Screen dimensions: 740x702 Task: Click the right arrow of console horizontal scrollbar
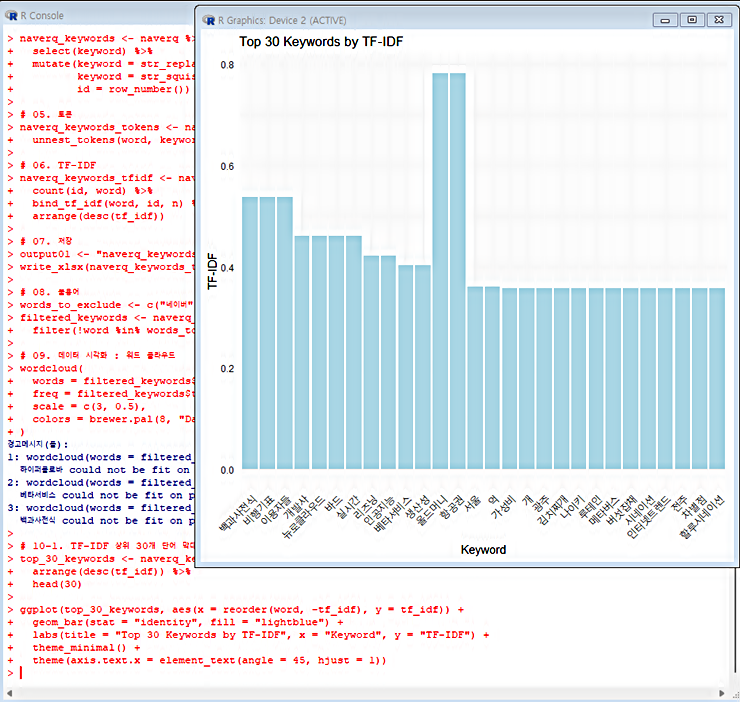point(721,693)
